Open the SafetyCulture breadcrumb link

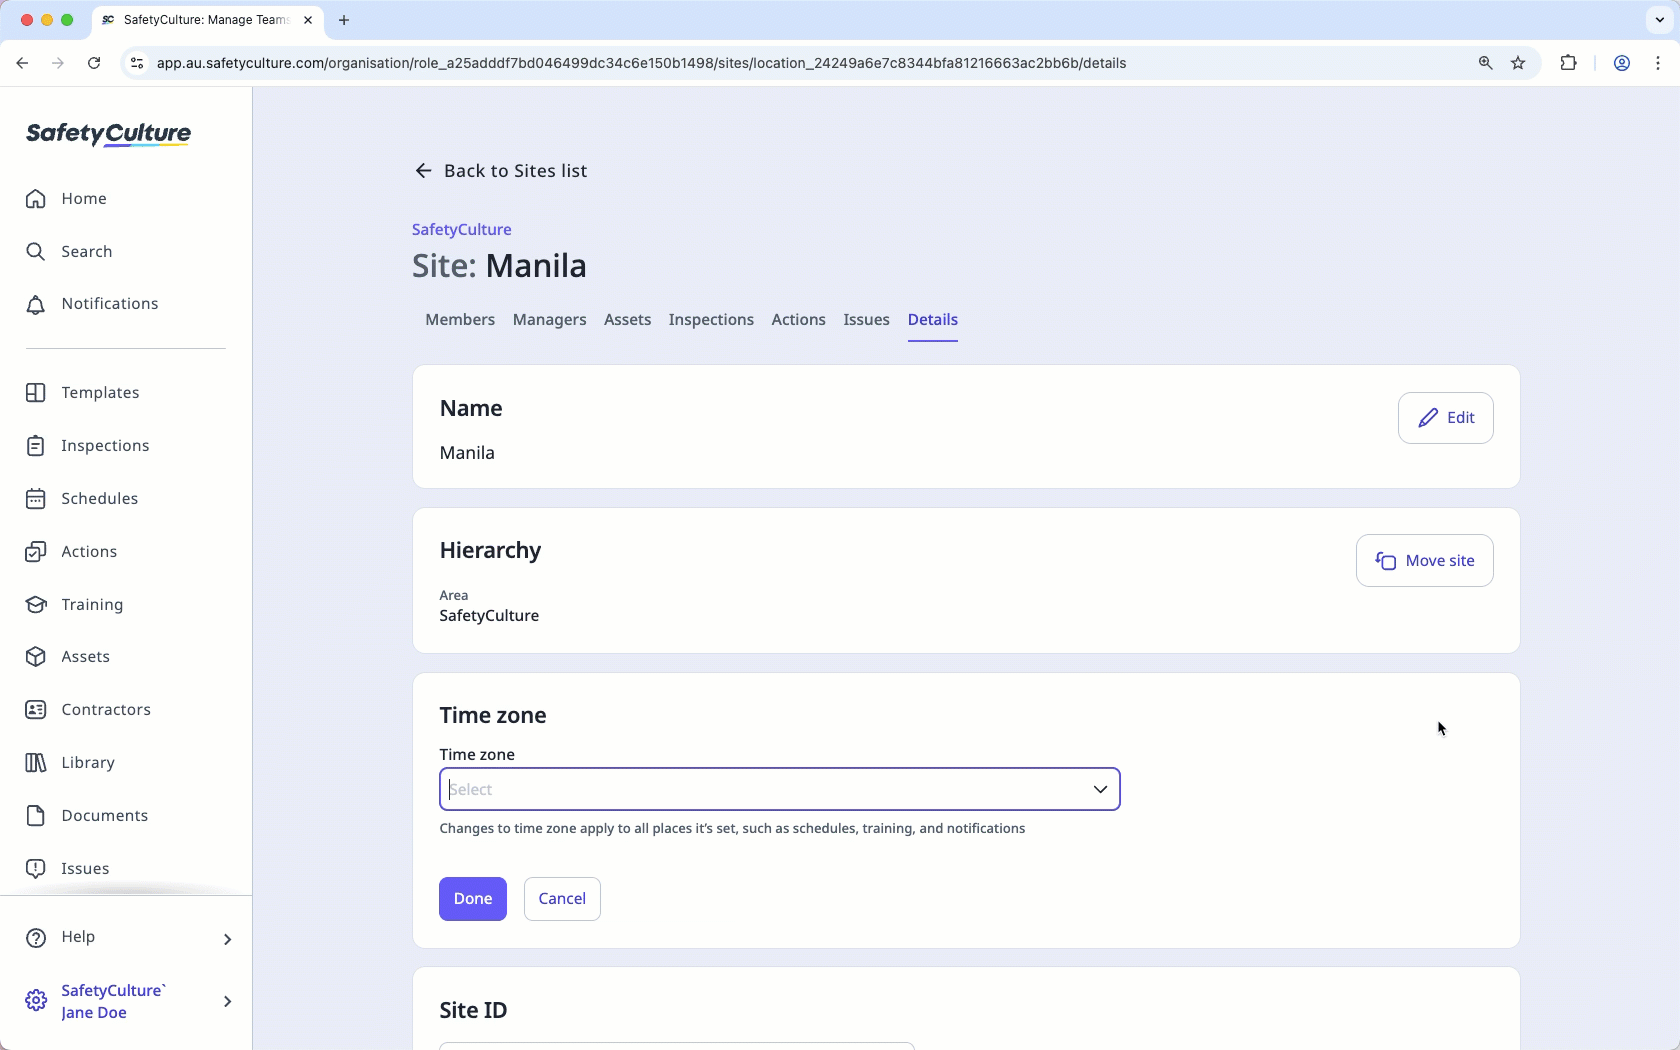(462, 230)
